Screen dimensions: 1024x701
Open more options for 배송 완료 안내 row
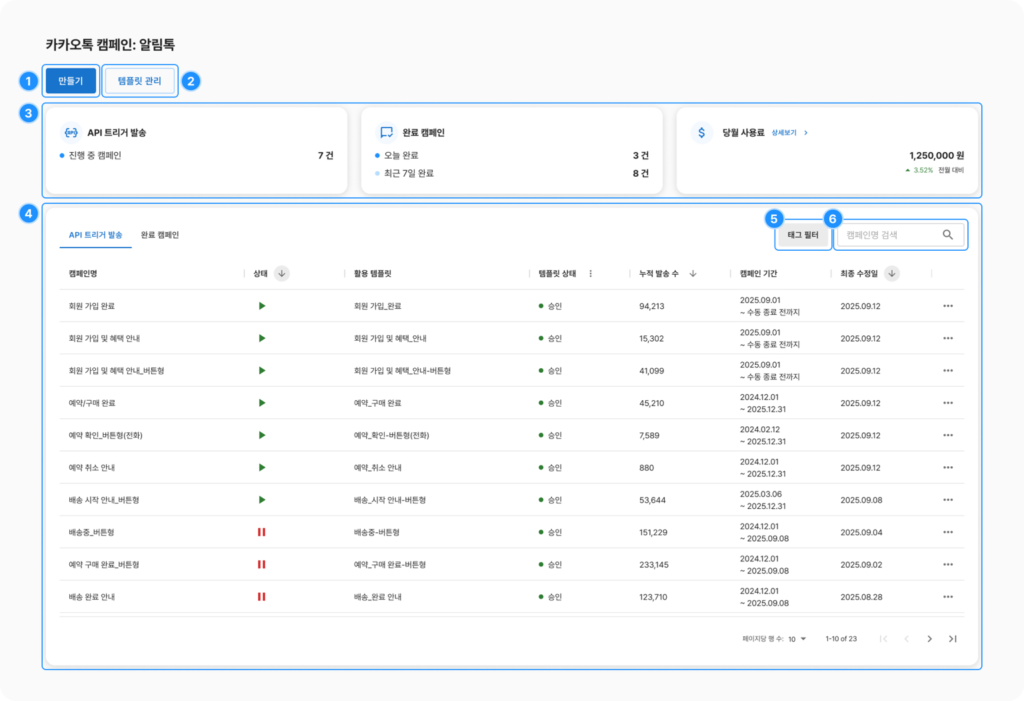[947, 597]
